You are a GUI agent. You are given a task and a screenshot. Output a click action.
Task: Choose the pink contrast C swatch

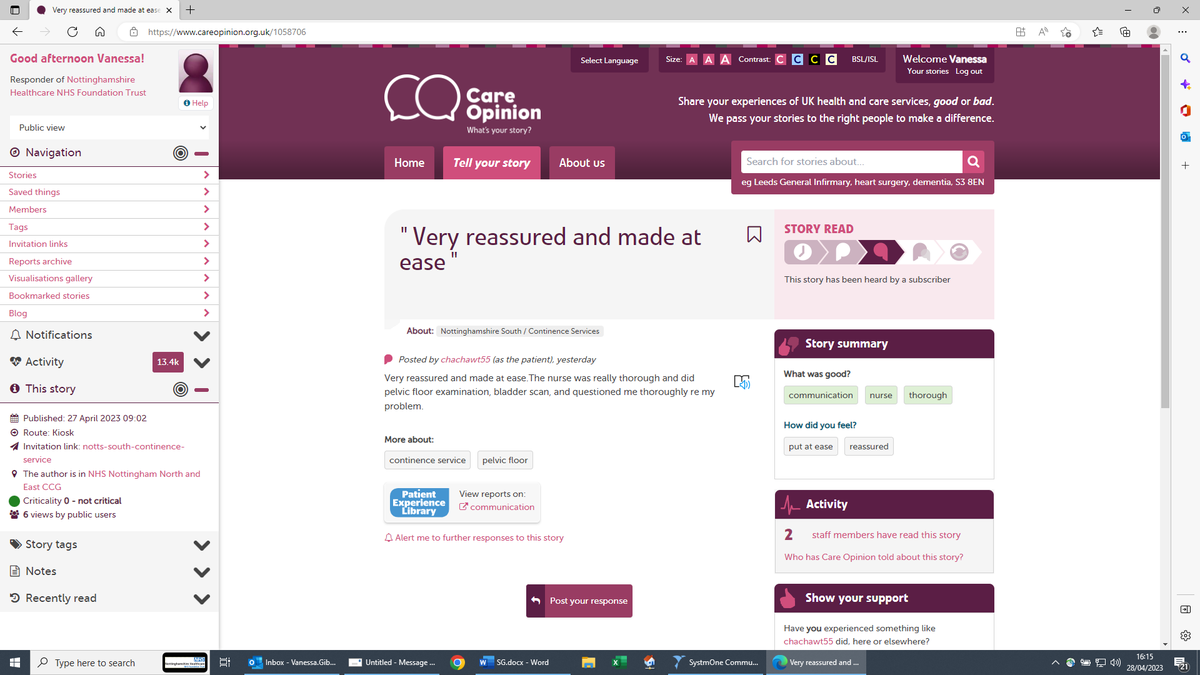(x=780, y=60)
